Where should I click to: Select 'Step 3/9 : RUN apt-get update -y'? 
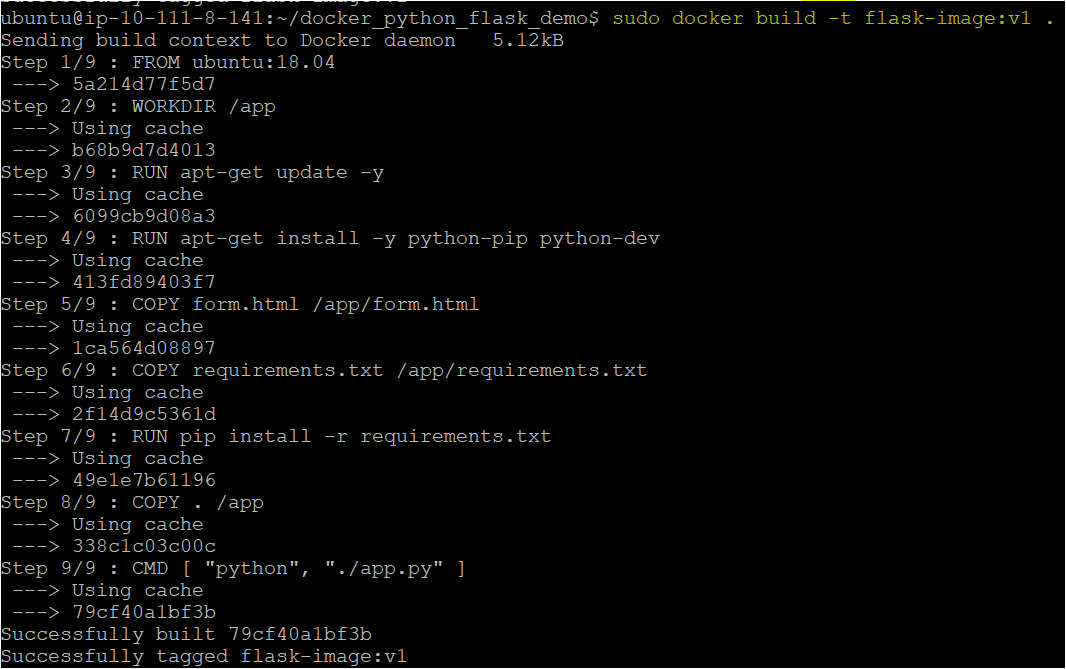pos(192,173)
